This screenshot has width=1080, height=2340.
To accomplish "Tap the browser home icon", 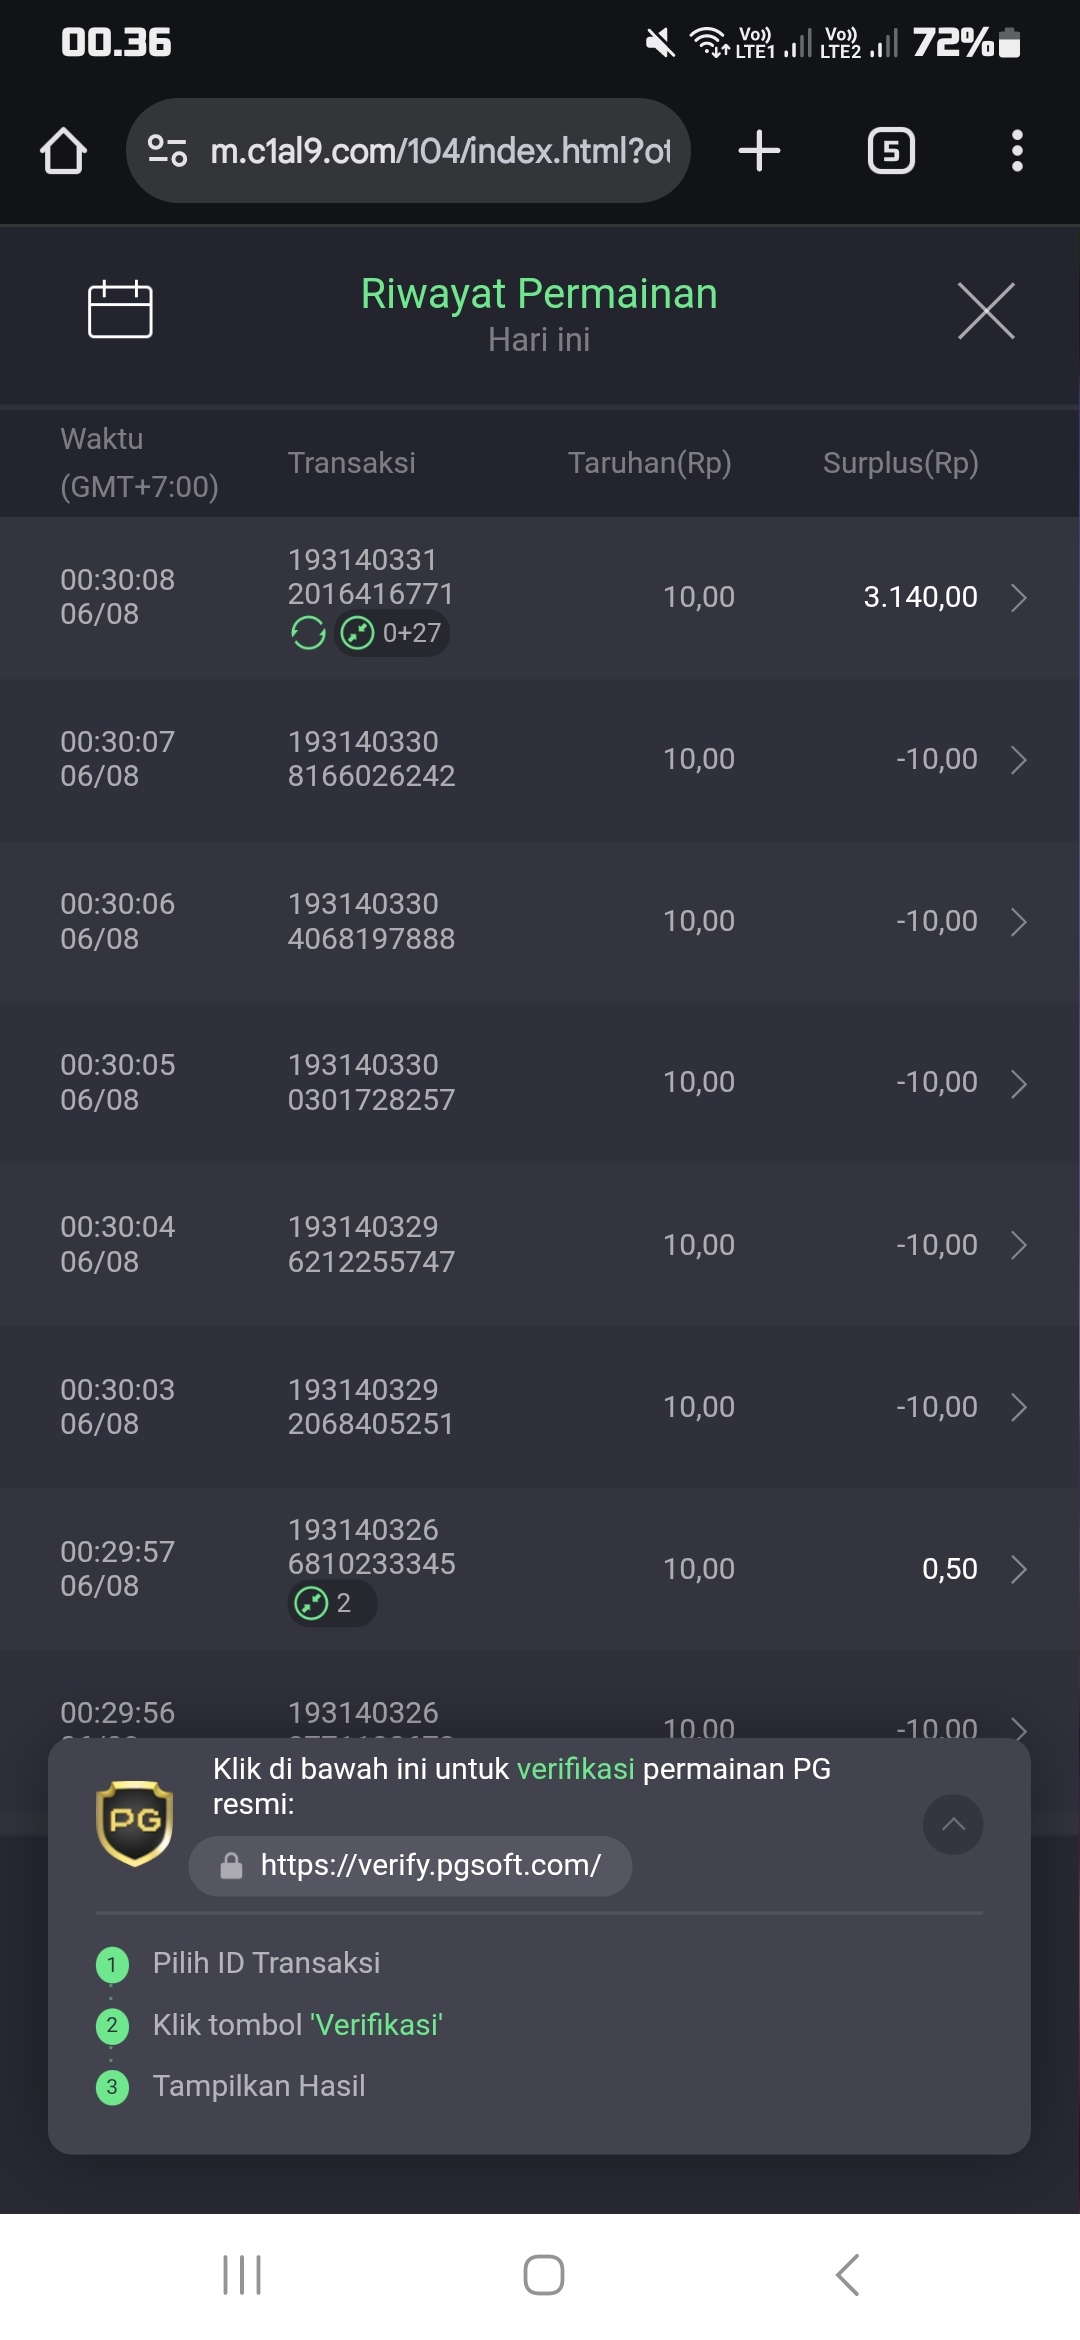I will pyautogui.click(x=63, y=151).
